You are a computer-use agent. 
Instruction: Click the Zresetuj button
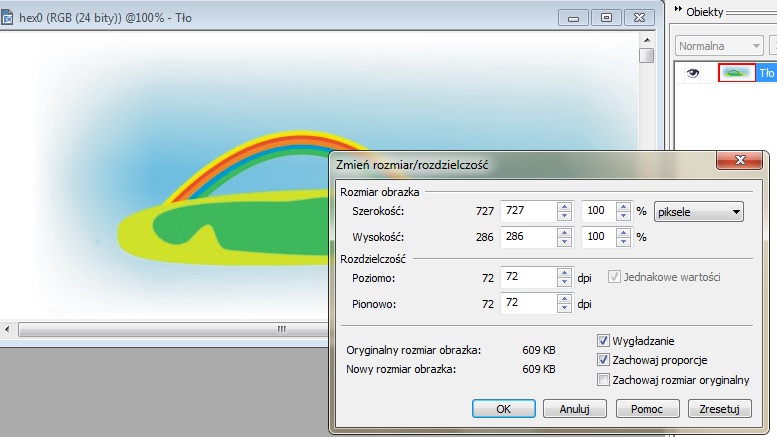718,409
